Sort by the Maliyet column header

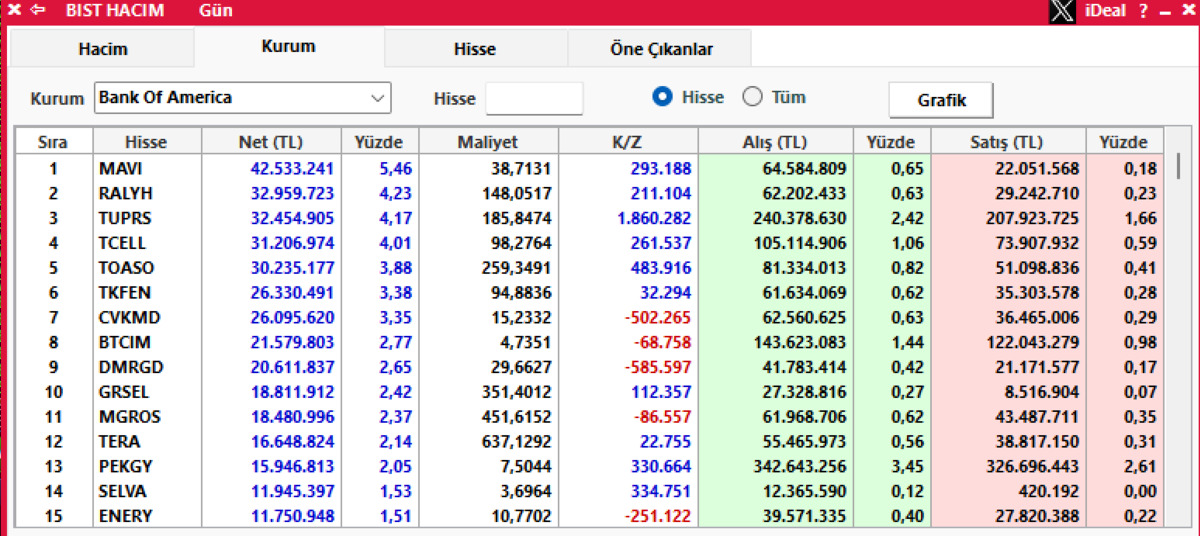click(x=489, y=142)
